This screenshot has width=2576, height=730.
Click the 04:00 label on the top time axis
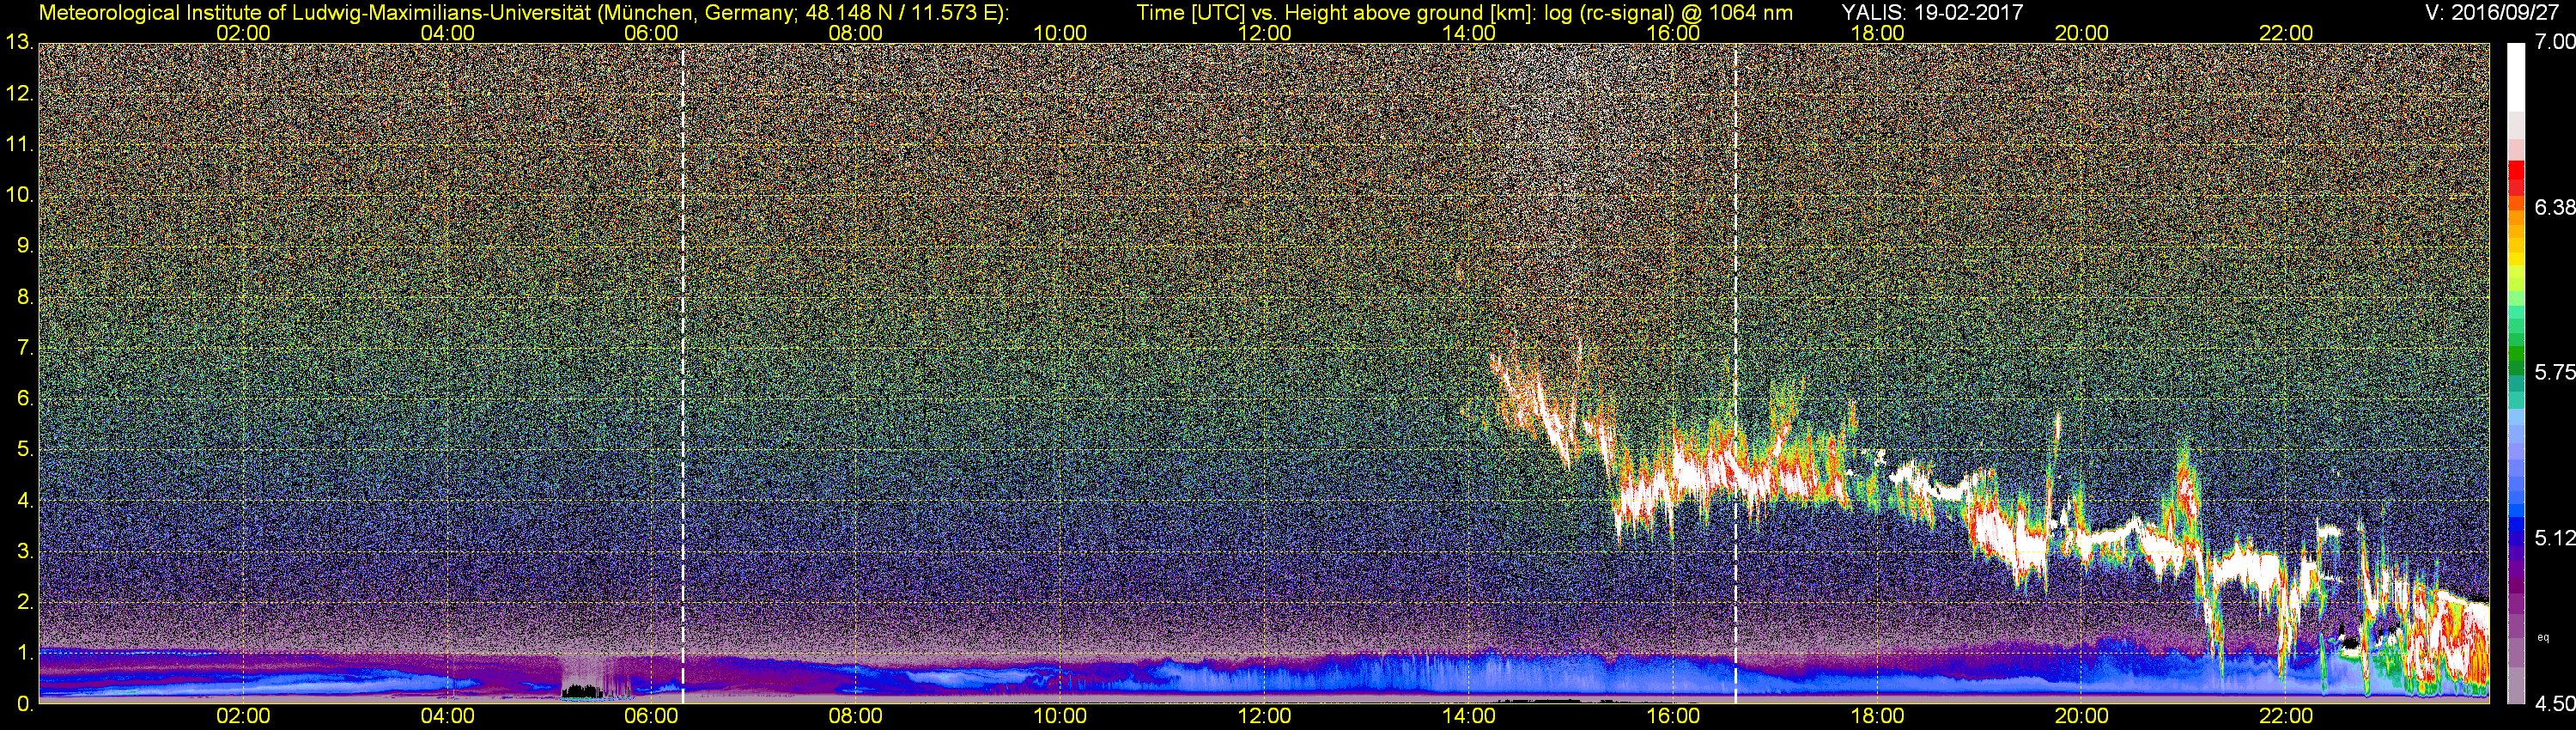click(447, 33)
